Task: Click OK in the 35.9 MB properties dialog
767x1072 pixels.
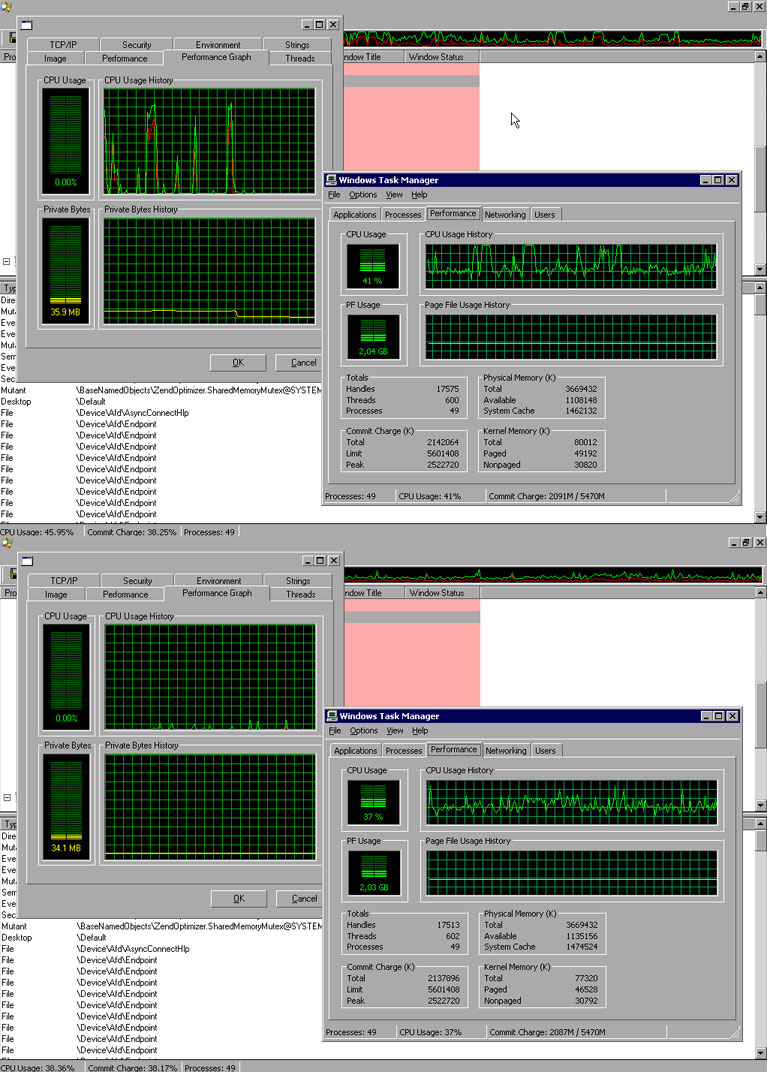Action: pos(238,362)
